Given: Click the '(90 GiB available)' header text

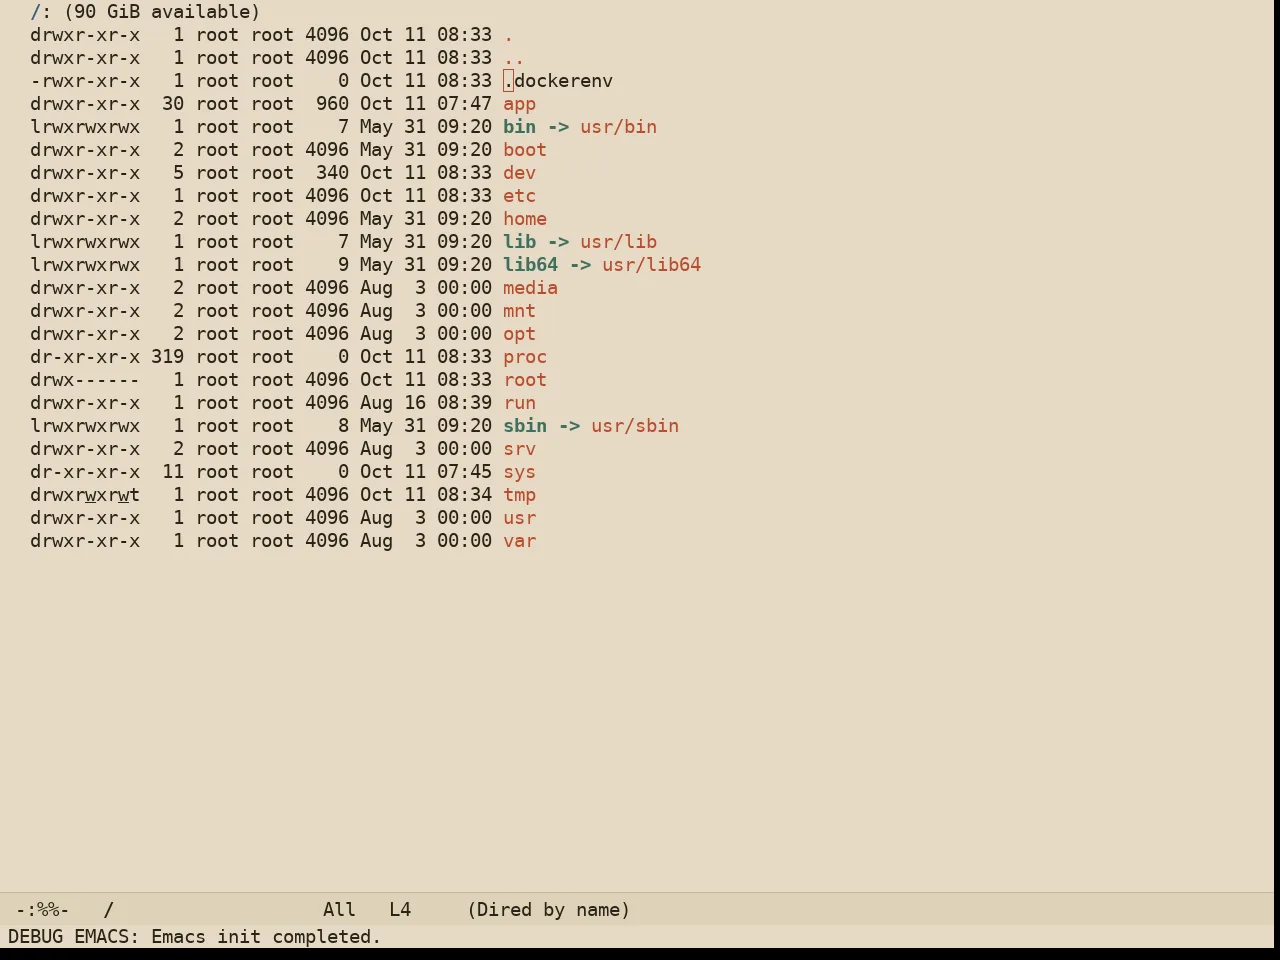Looking at the screenshot, I should 162,12.
